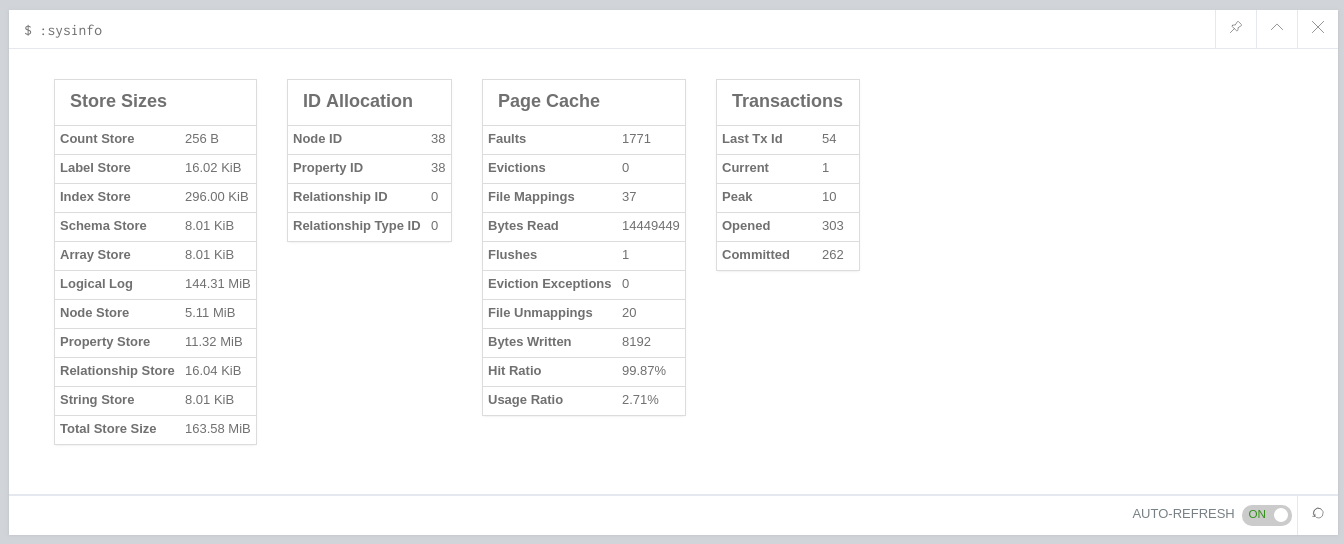Click the Committed transactions count
Viewport: 1344px width, 544px height.
pyautogui.click(x=833, y=255)
